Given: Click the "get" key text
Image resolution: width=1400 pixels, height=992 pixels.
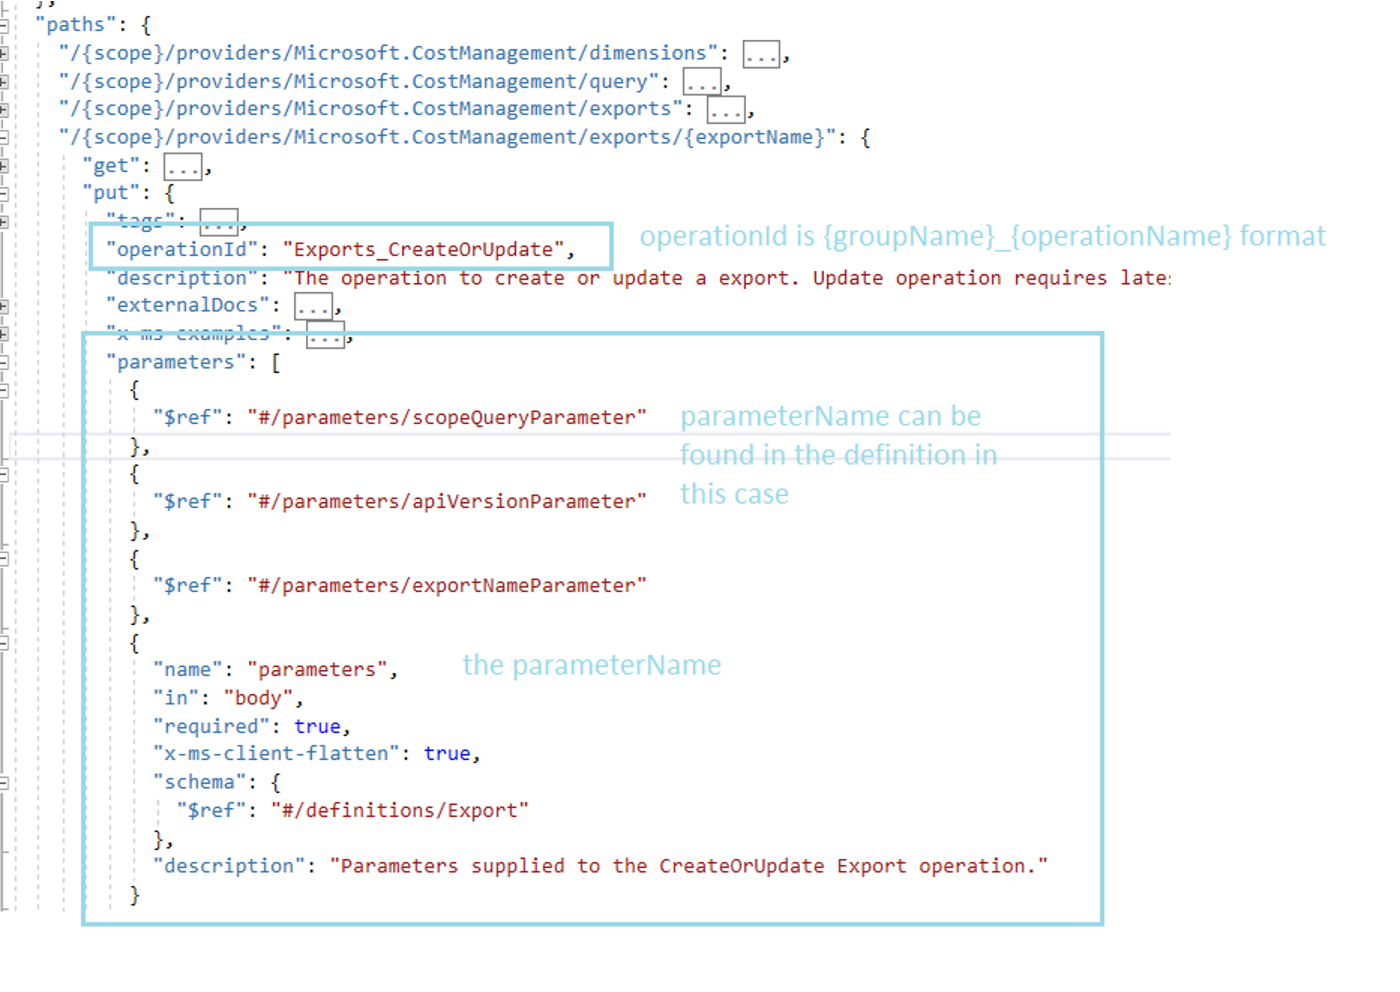Looking at the screenshot, I should [x=111, y=165].
